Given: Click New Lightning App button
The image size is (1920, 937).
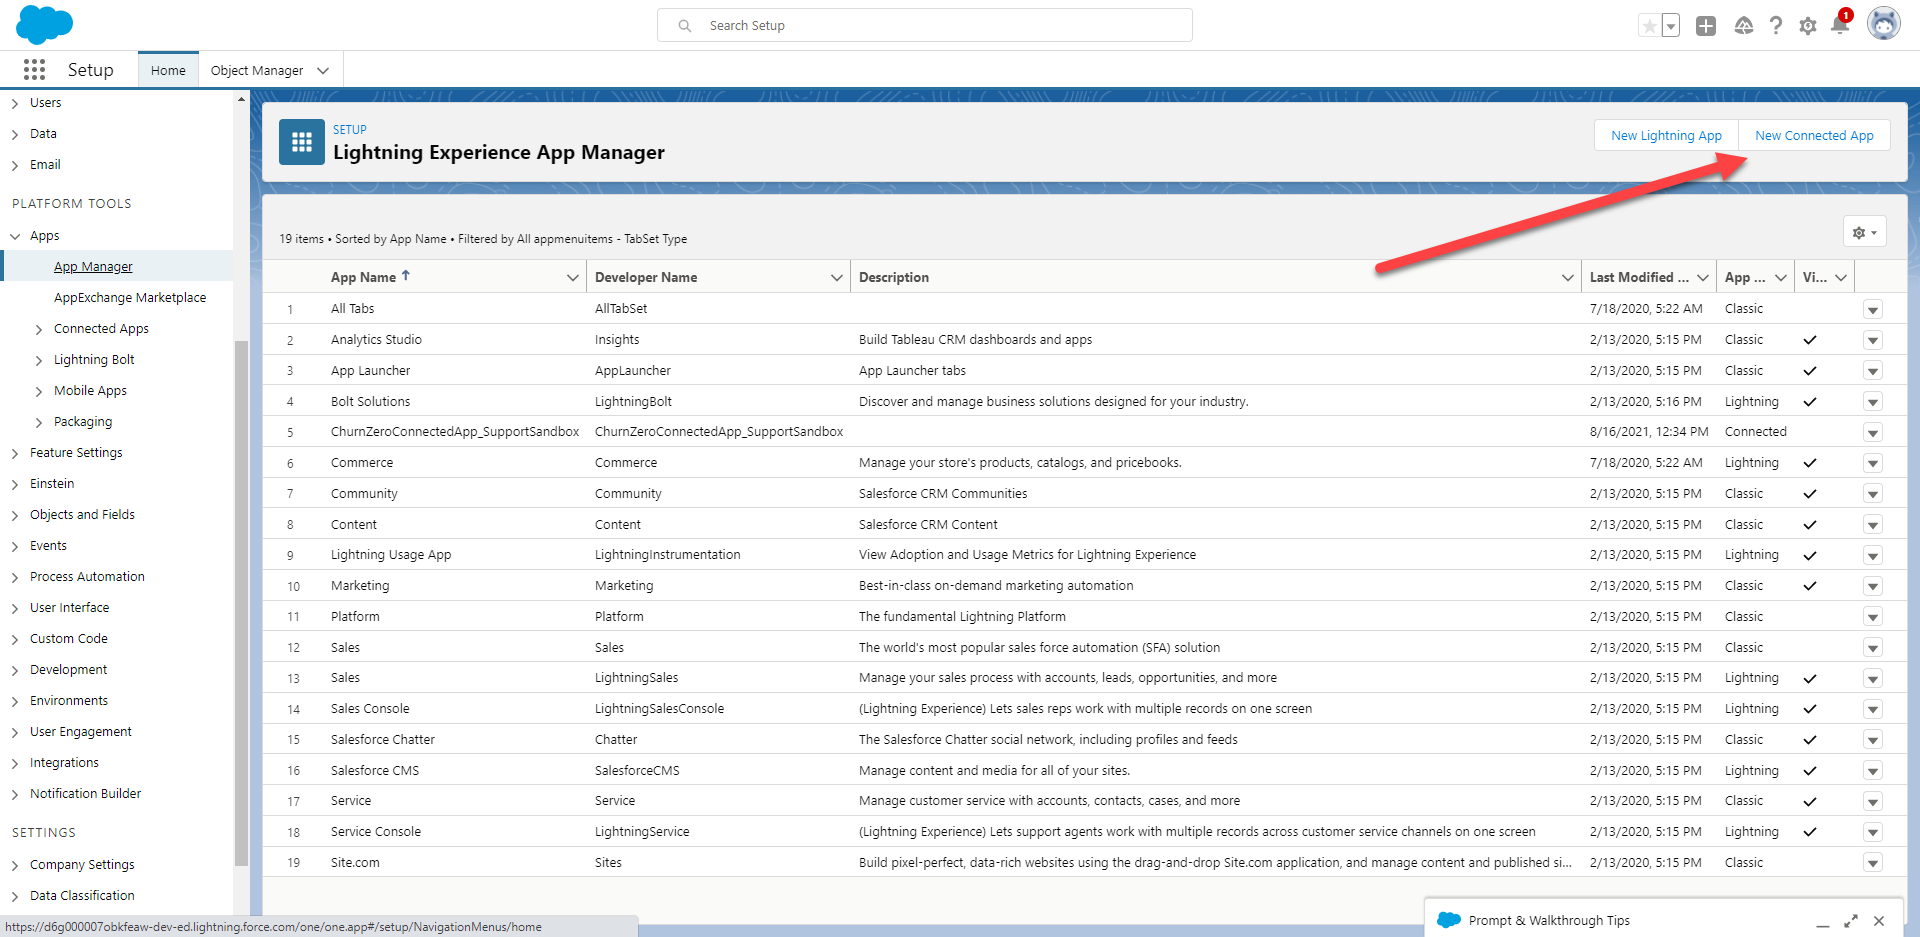Looking at the screenshot, I should pyautogui.click(x=1666, y=135).
